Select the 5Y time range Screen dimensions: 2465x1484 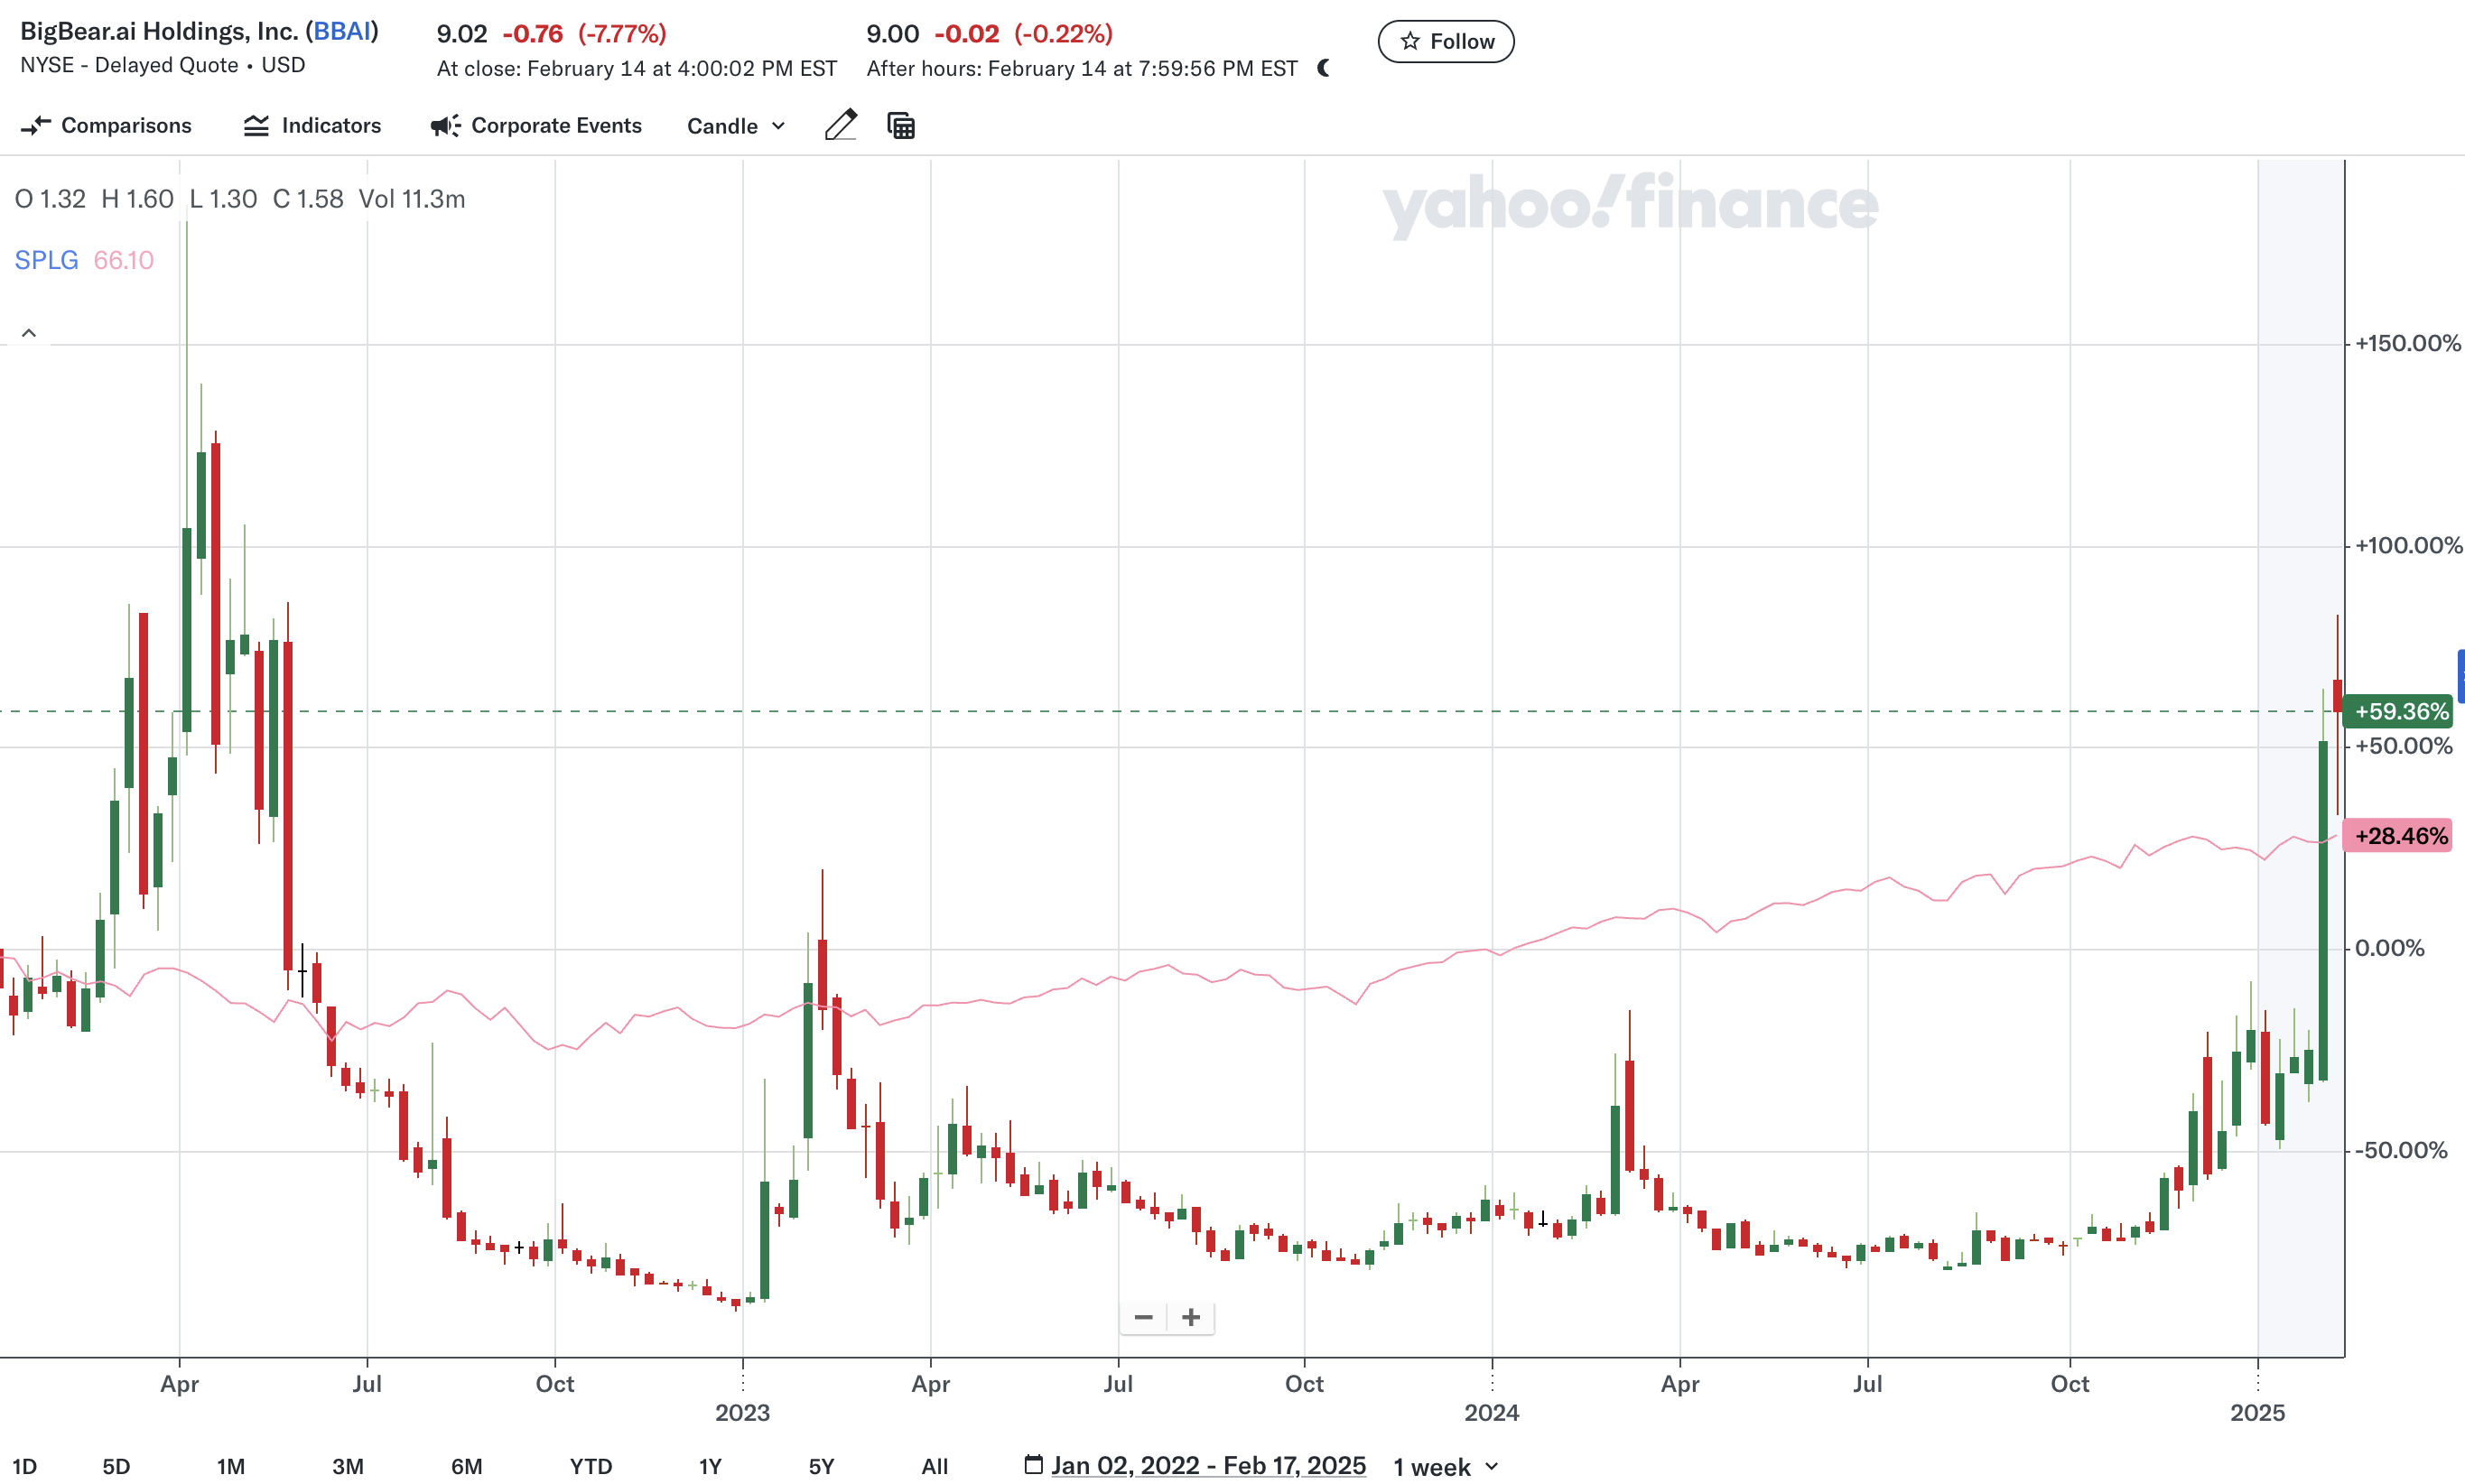(x=820, y=1466)
